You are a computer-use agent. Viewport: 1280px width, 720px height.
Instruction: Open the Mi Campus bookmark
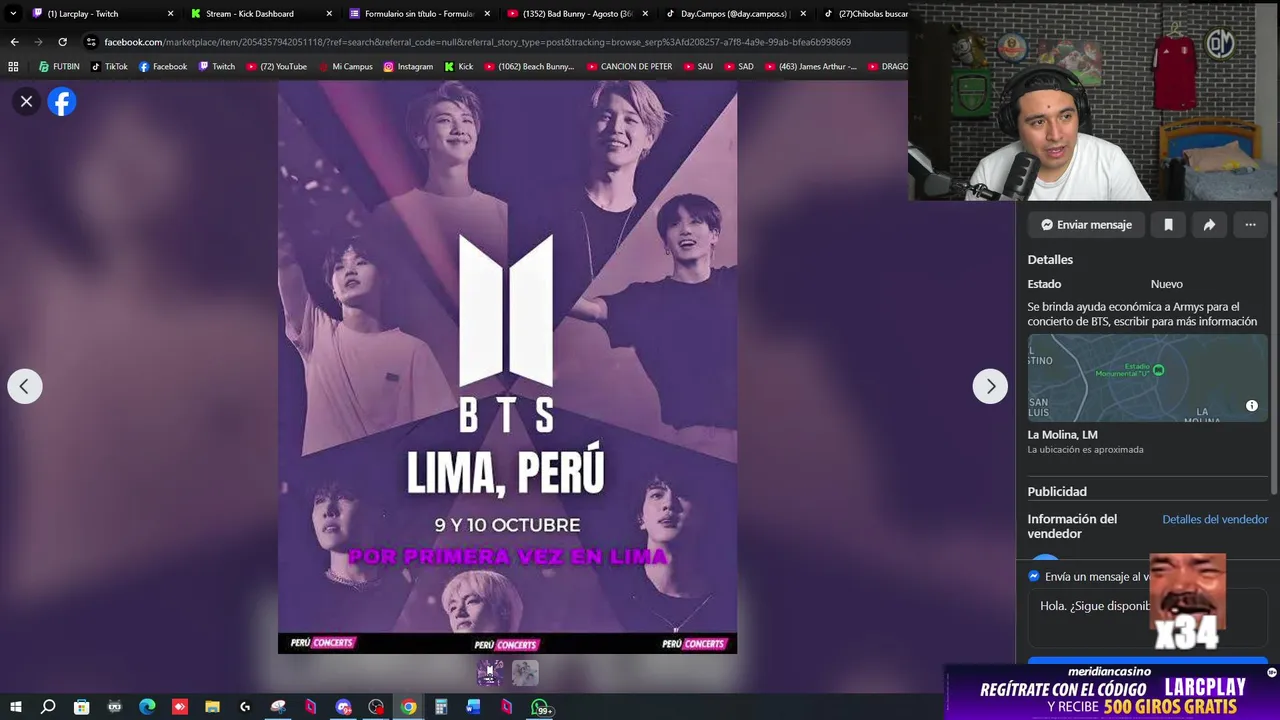point(346,66)
